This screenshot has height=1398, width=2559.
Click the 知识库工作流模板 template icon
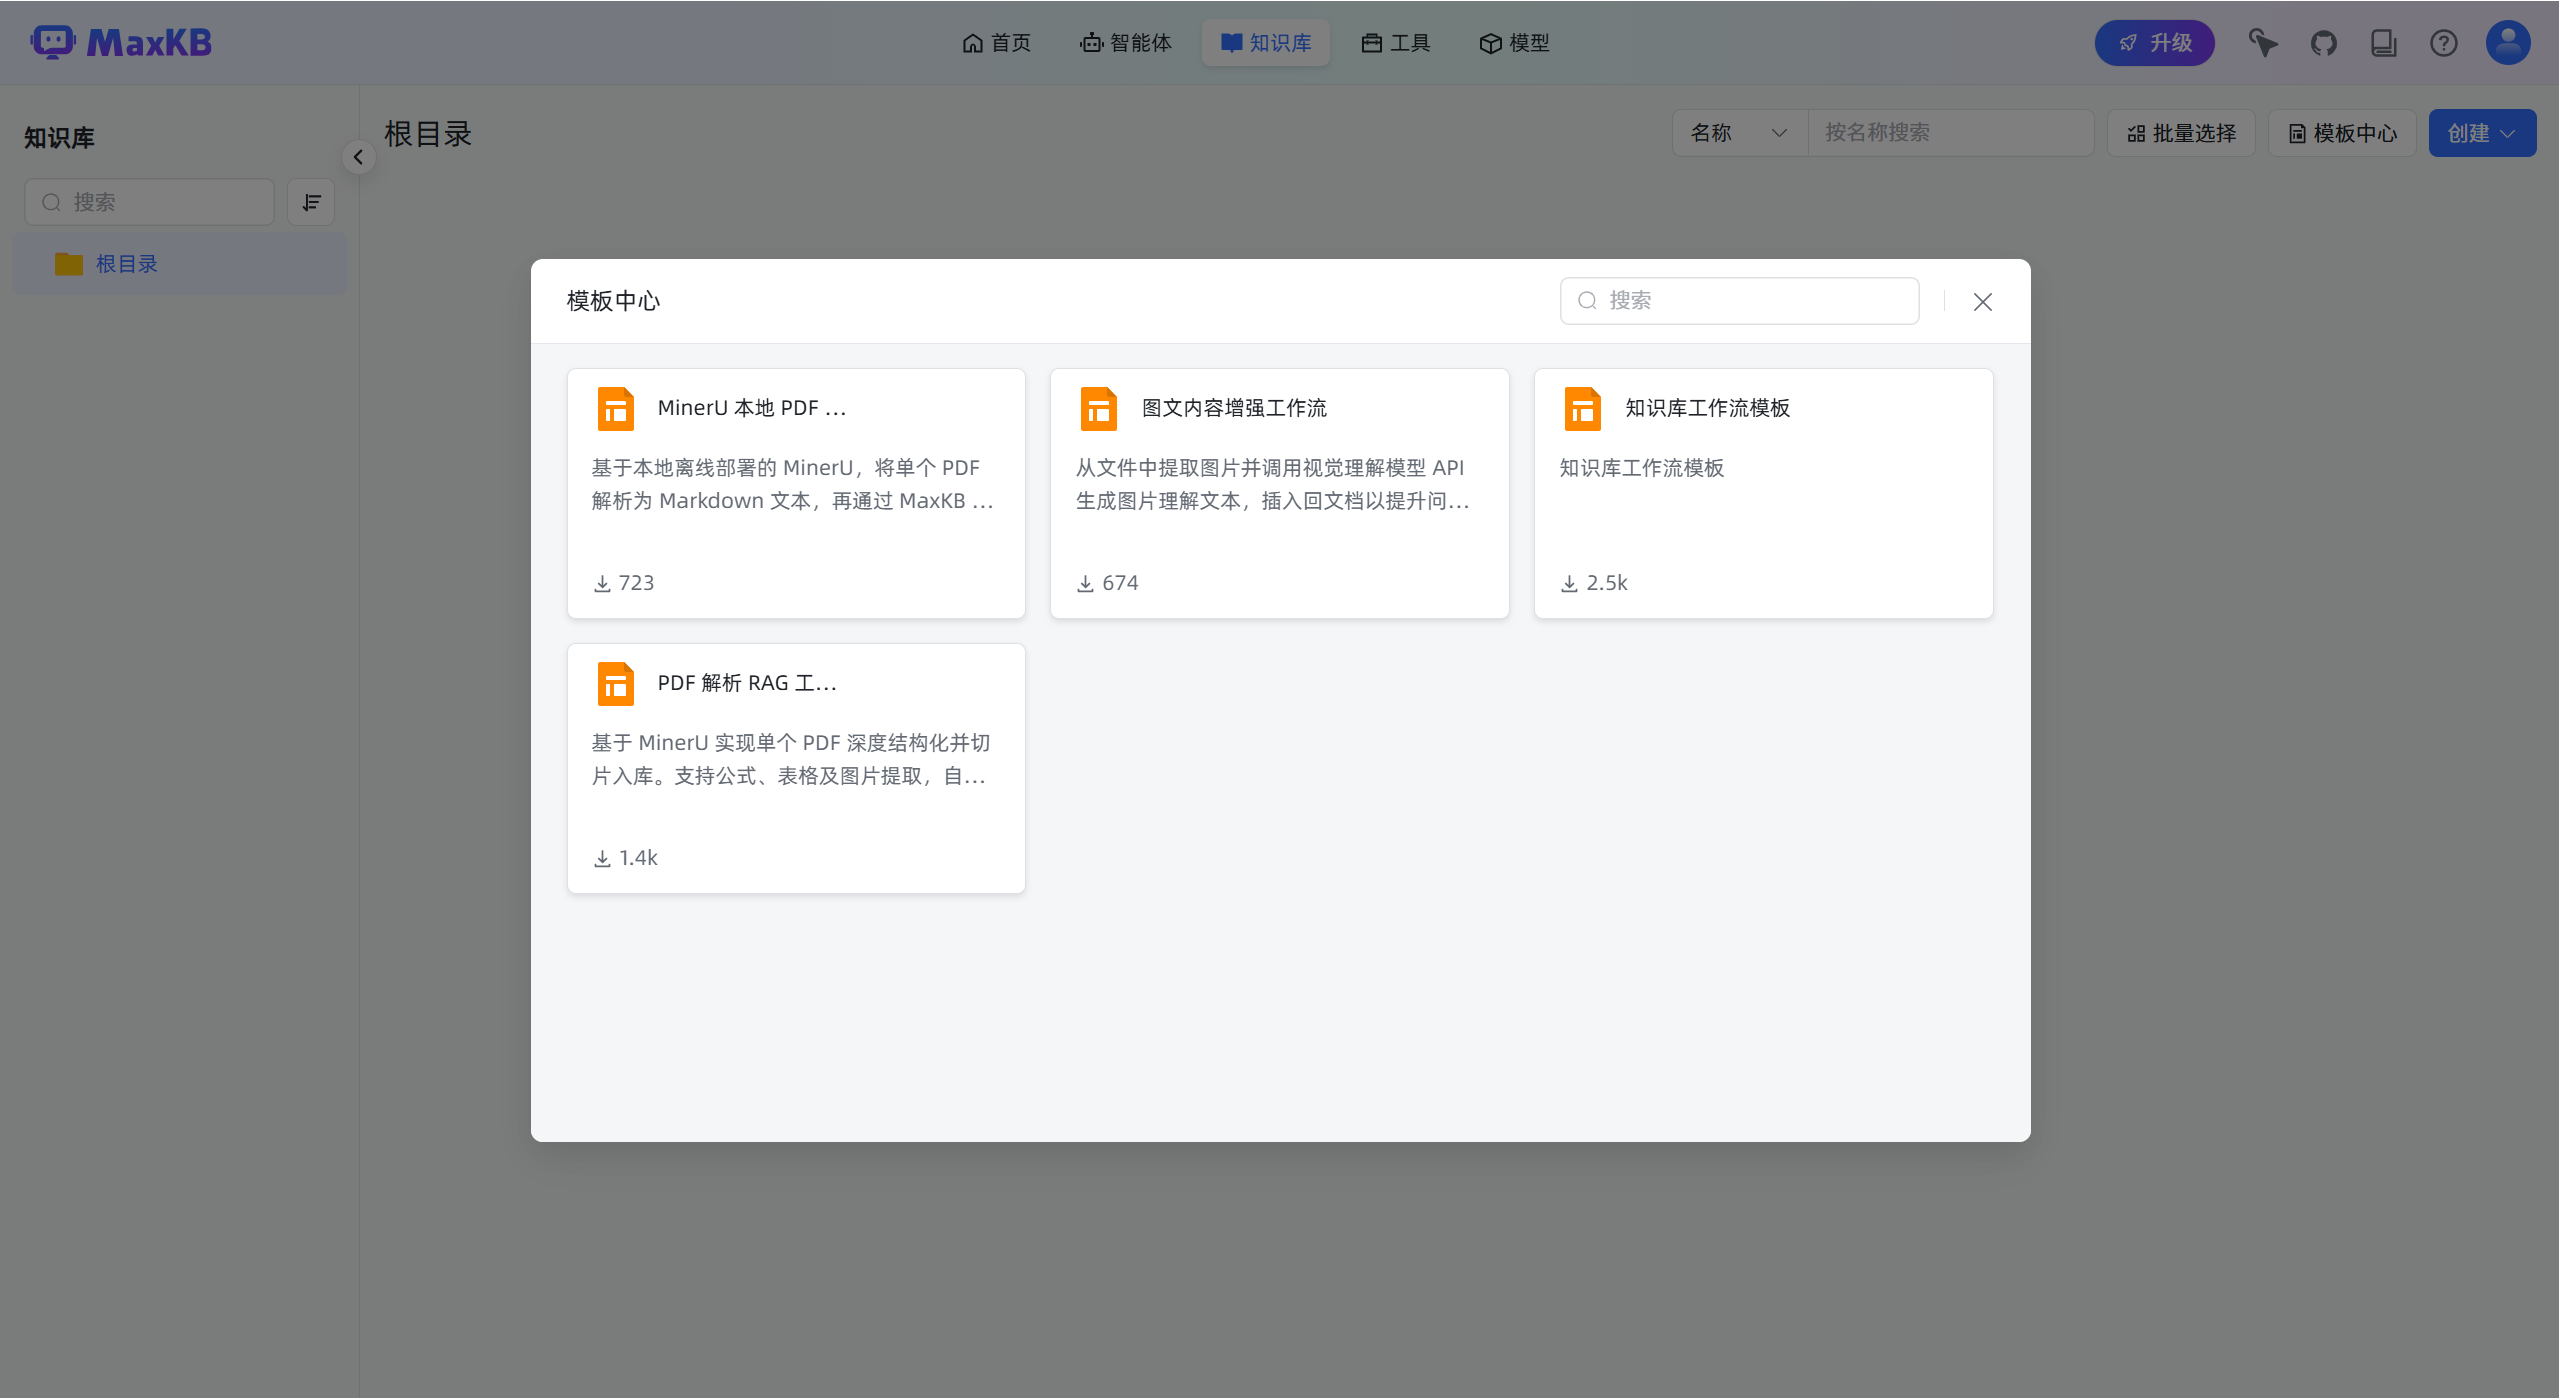pyautogui.click(x=1582, y=409)
